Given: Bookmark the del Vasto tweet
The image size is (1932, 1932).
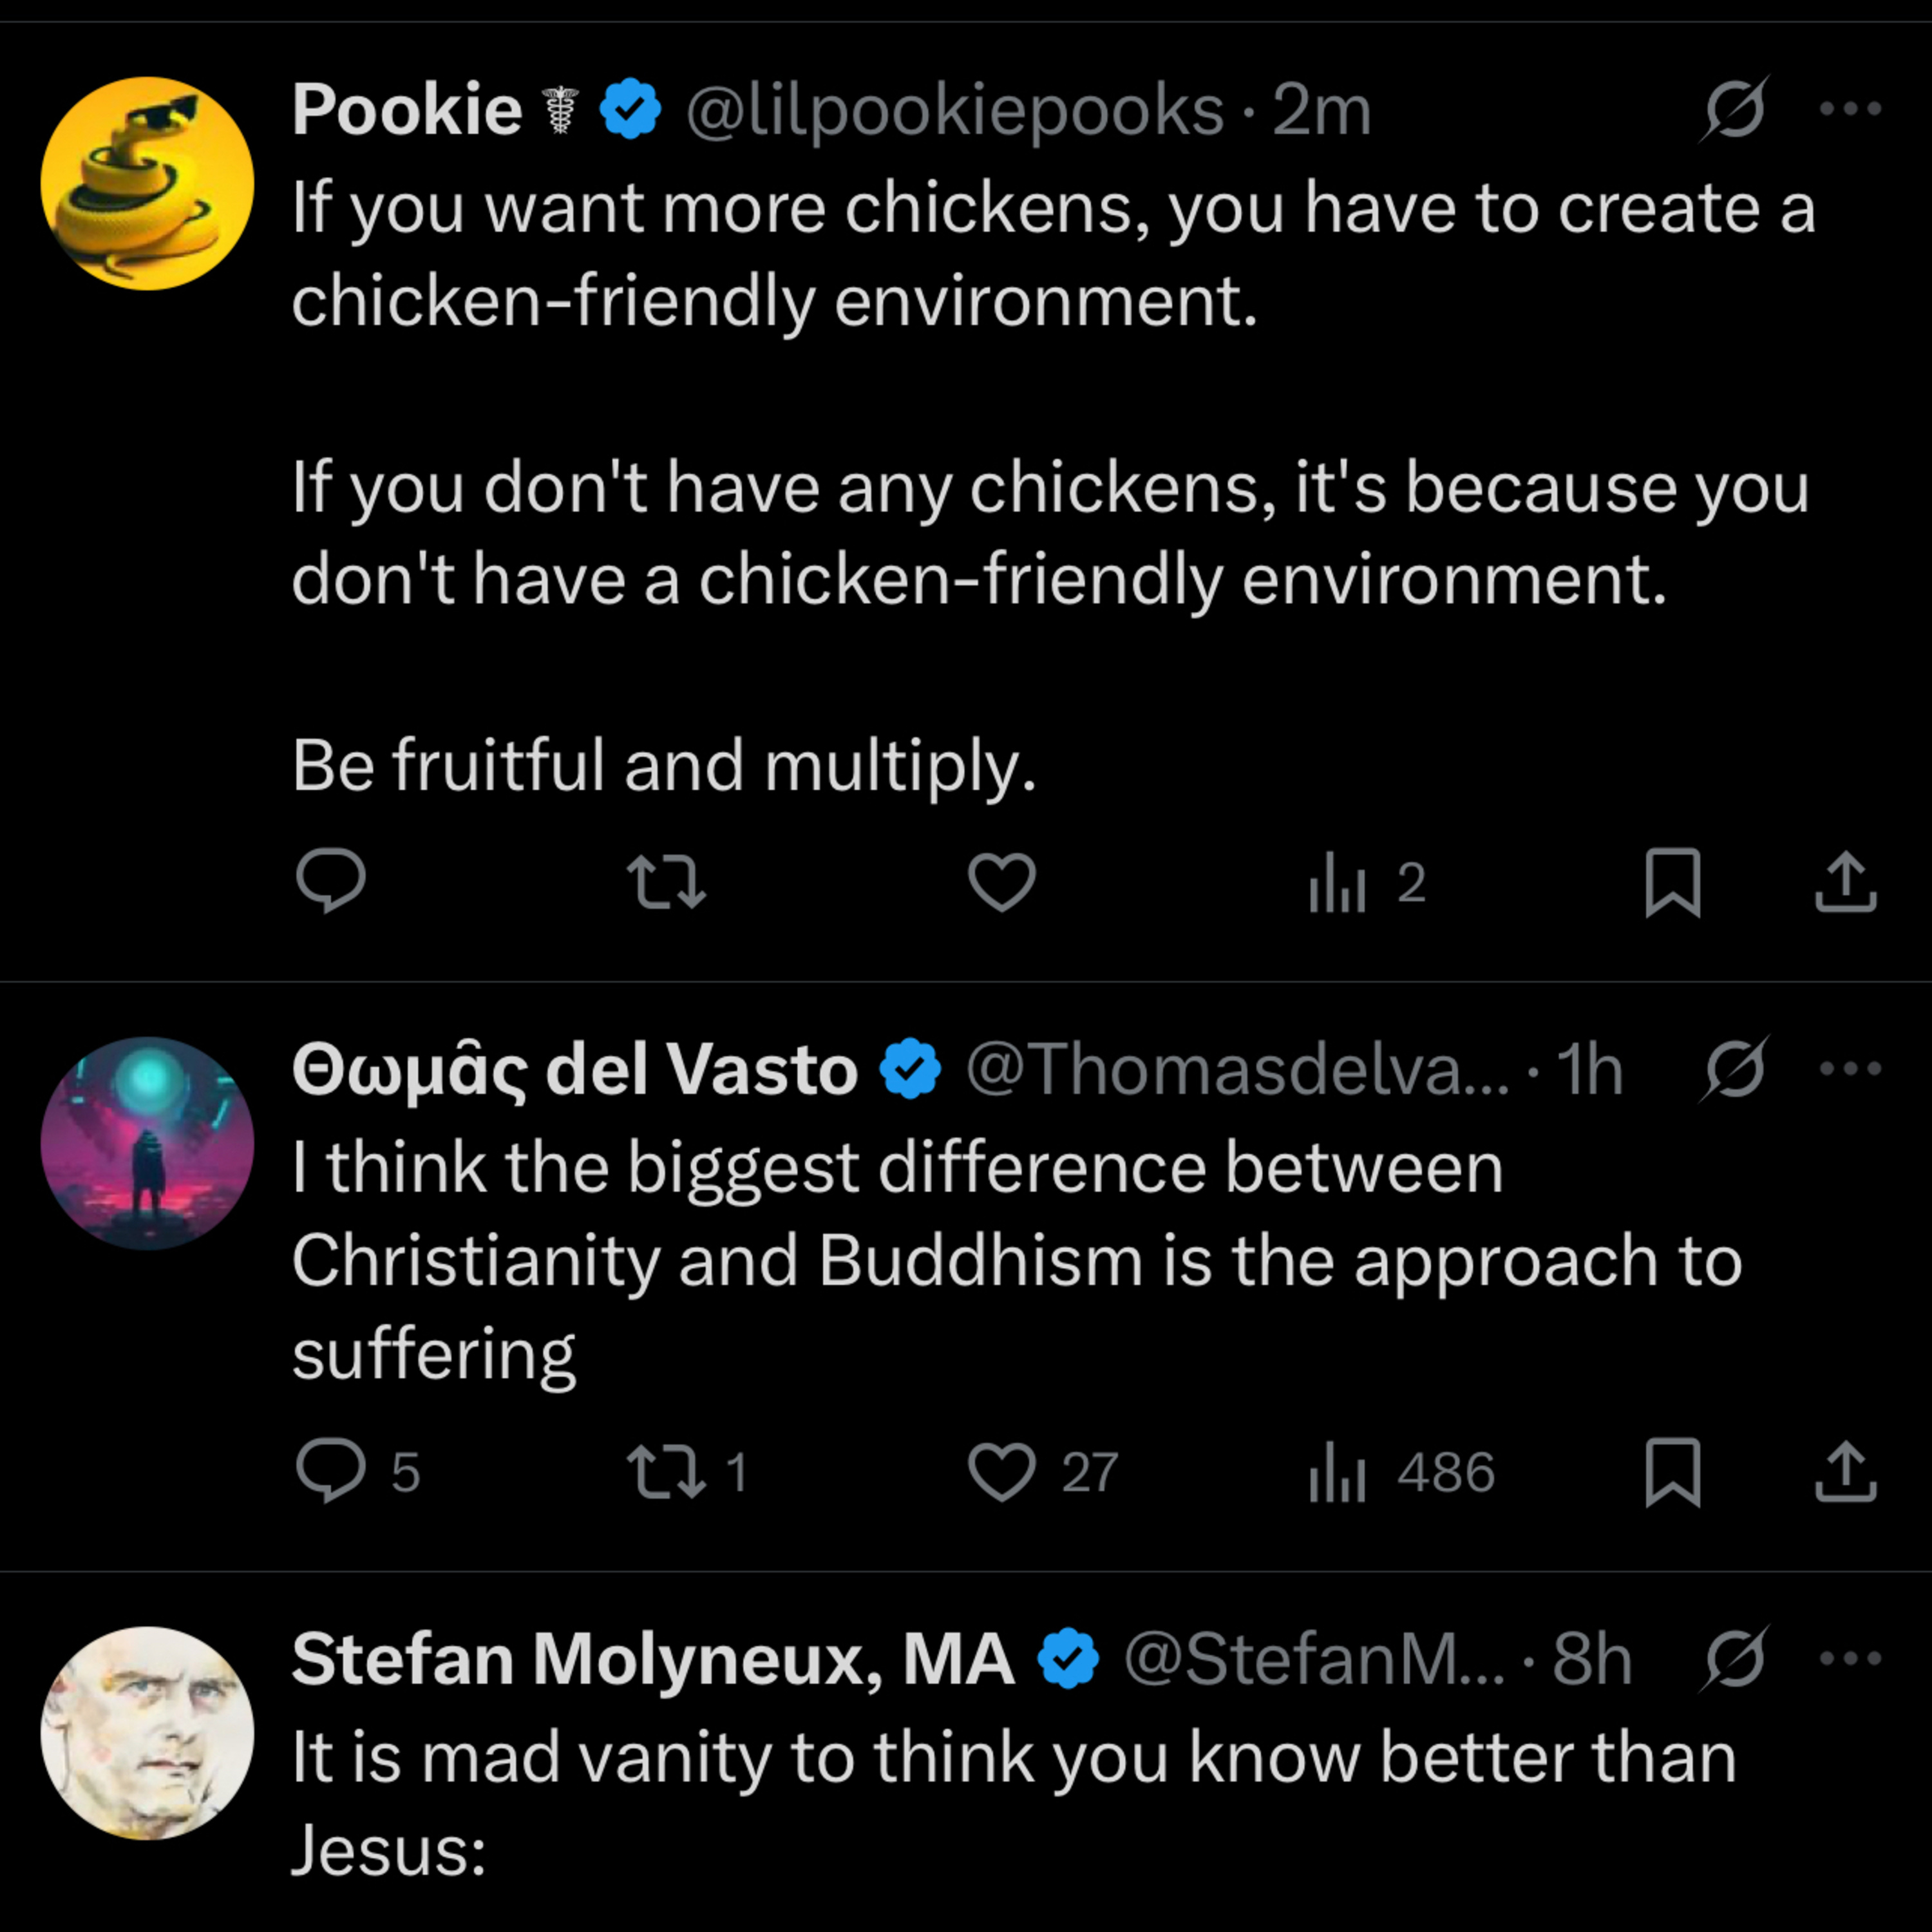Looking at the screenshot, I should (x=1672, y=1472).
